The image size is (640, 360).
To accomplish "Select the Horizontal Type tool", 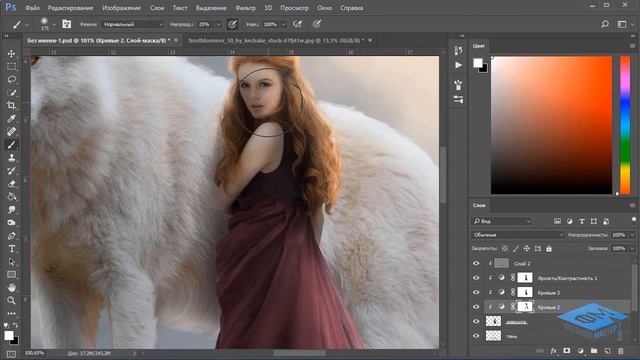I will click(11, 249).
